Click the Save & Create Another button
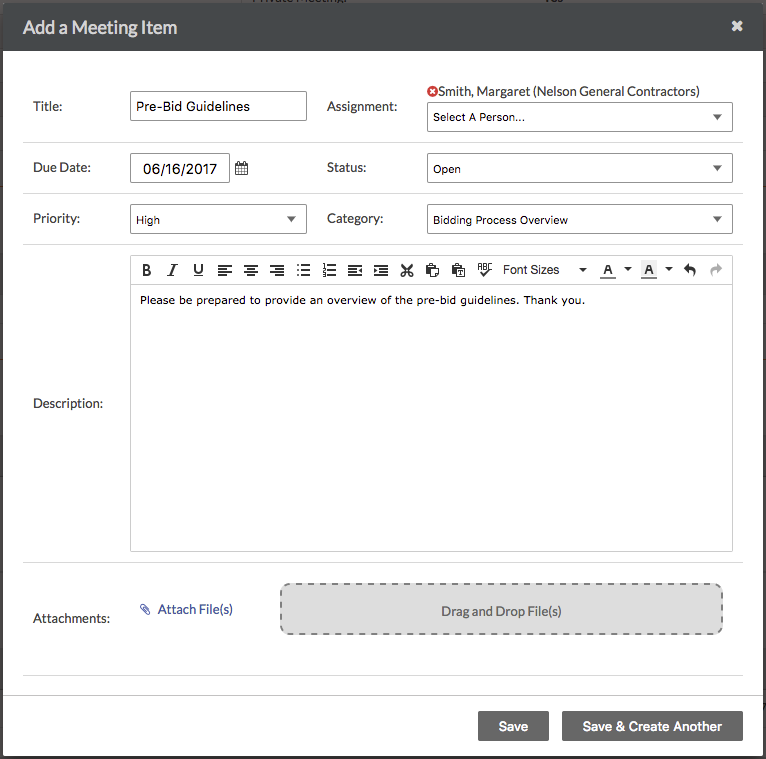 [652, 726]
